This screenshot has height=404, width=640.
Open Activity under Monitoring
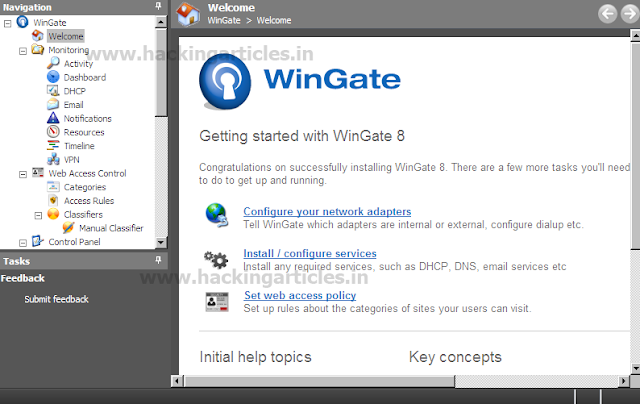pos(78,63)
